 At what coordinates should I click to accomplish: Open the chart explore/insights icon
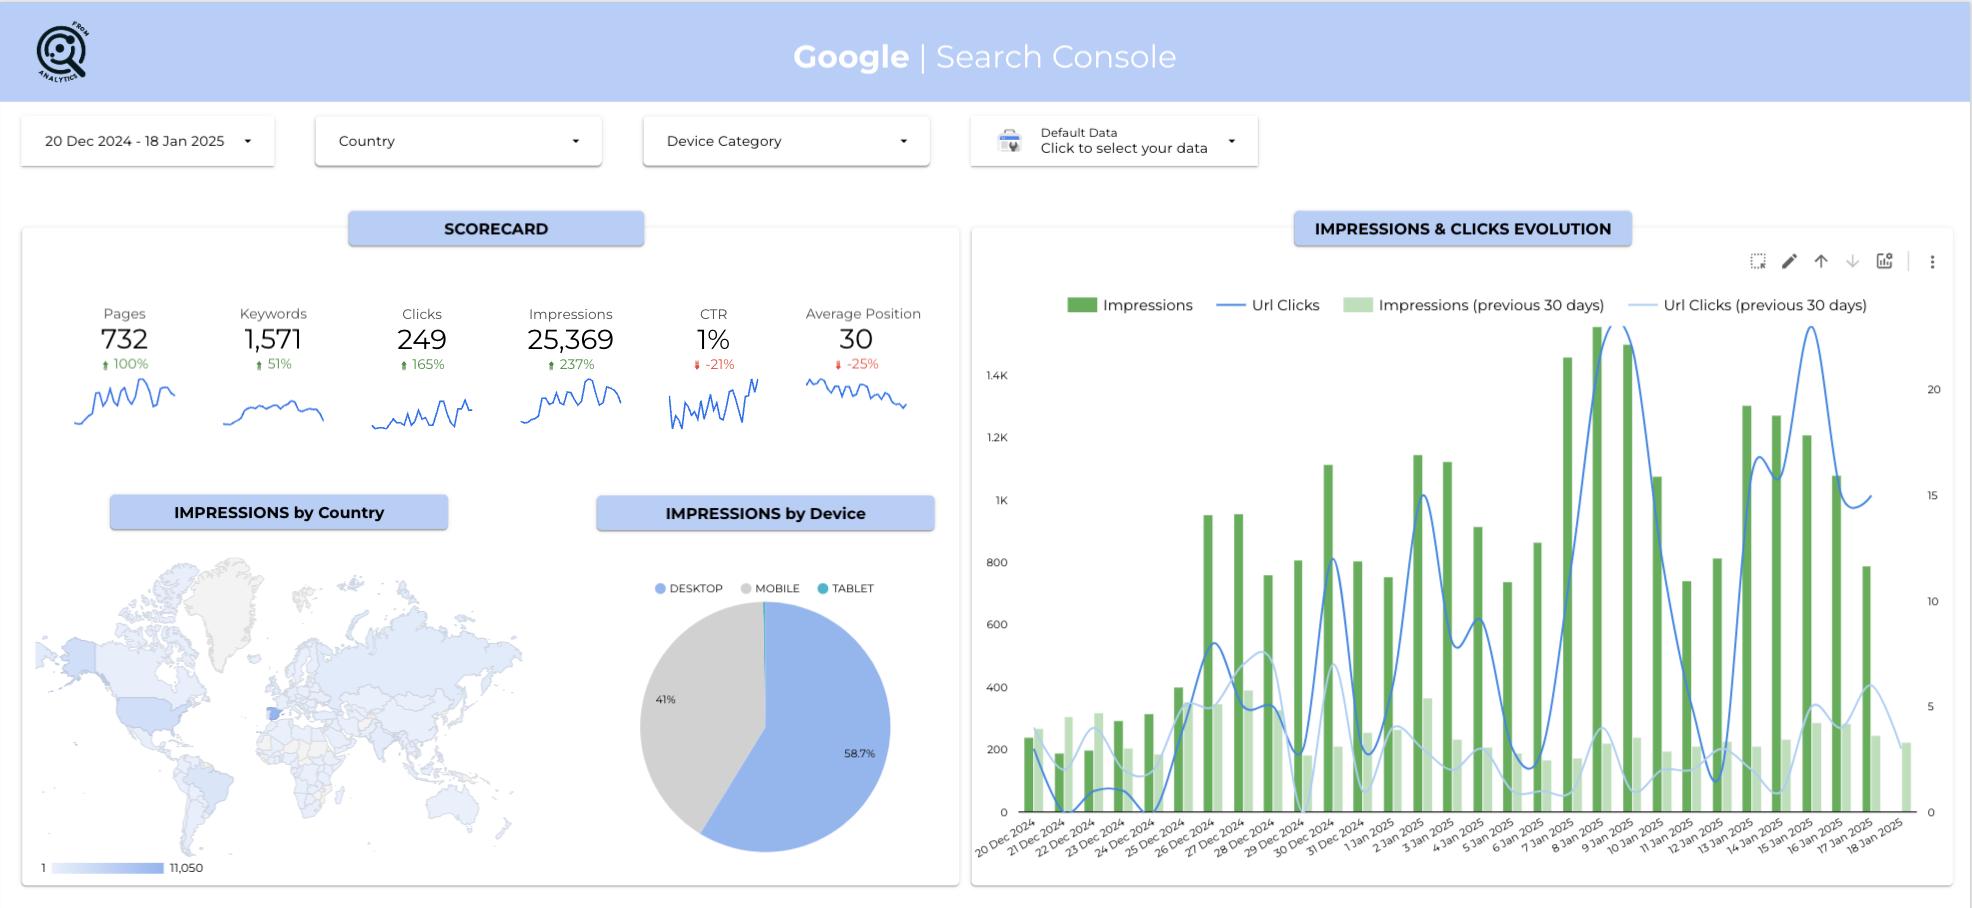click(1885, 261)
